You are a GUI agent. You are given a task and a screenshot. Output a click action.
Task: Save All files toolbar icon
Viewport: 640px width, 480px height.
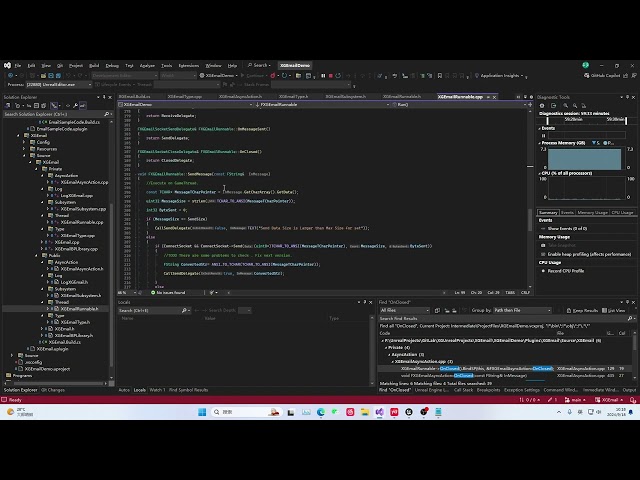click(58, 76)
